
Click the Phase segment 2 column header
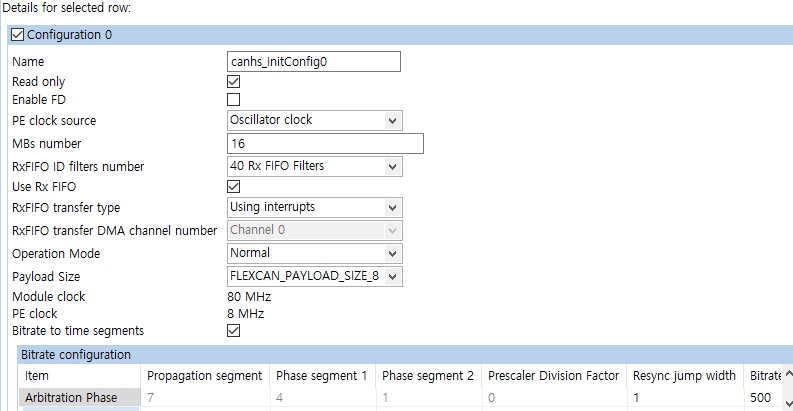(428, 375)
